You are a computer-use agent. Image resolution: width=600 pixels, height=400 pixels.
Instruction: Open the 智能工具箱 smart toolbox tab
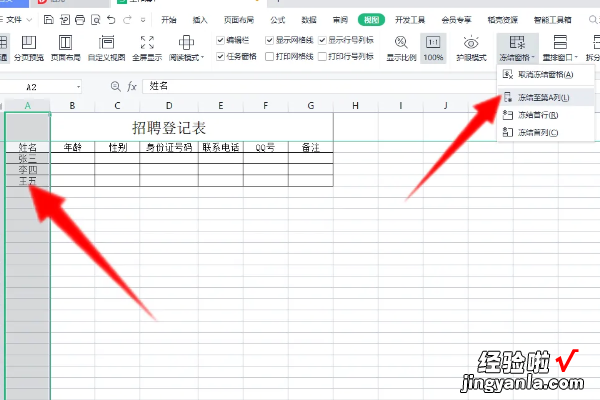[x=553, y=20]
